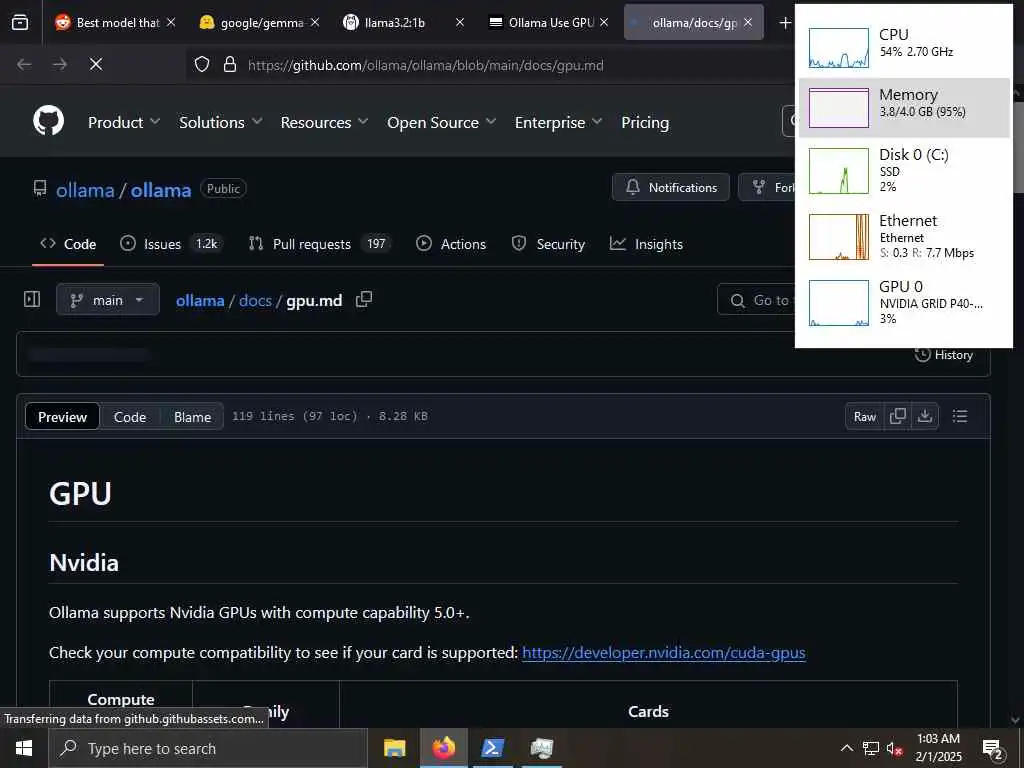
Task: Open the Insights tab
Action: [x=647, y=244]
